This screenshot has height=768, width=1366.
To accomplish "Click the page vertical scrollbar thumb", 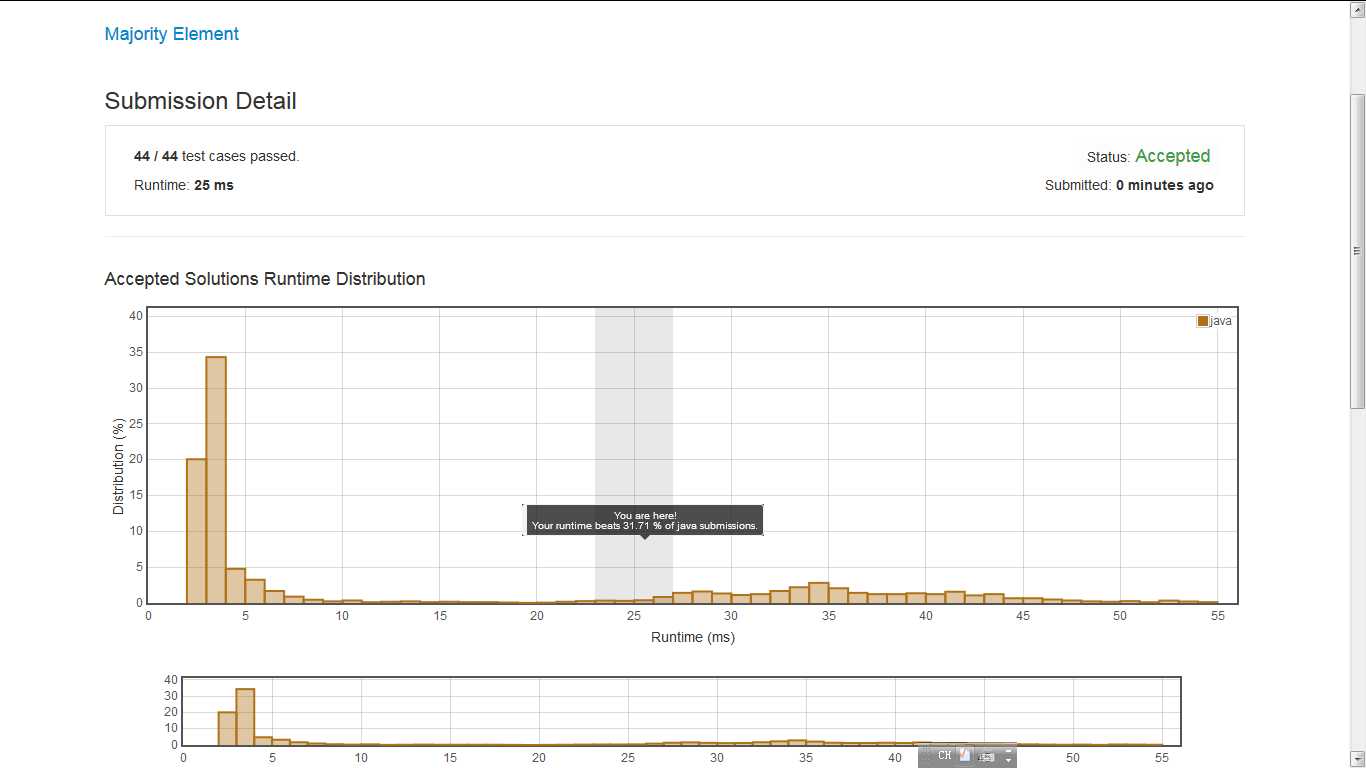I will [x=1357, y=250].
